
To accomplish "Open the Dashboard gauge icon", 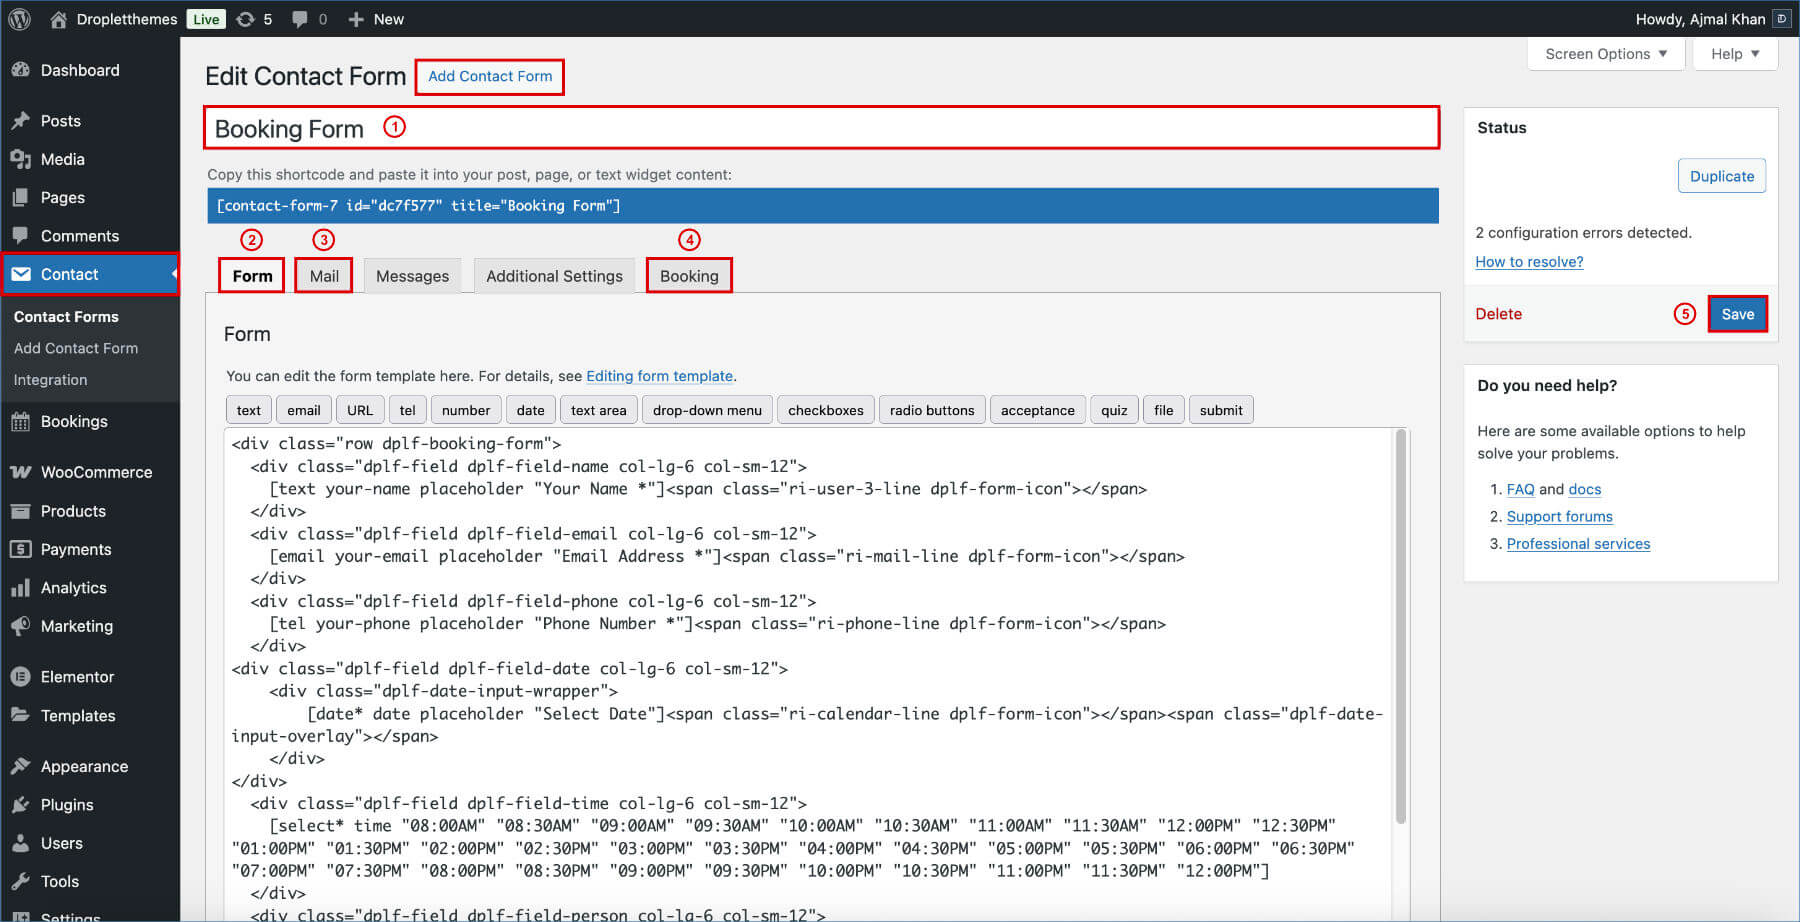I will (20, 70).
